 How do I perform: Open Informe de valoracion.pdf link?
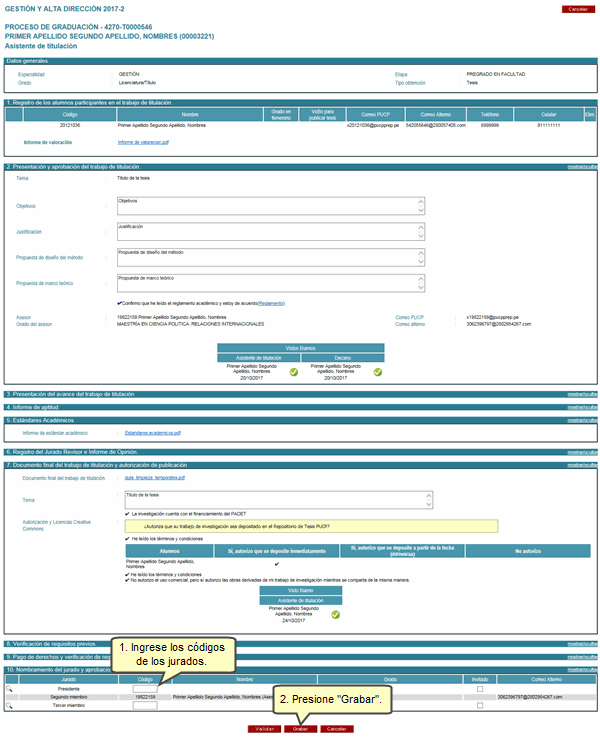click(x=143, y=142)
